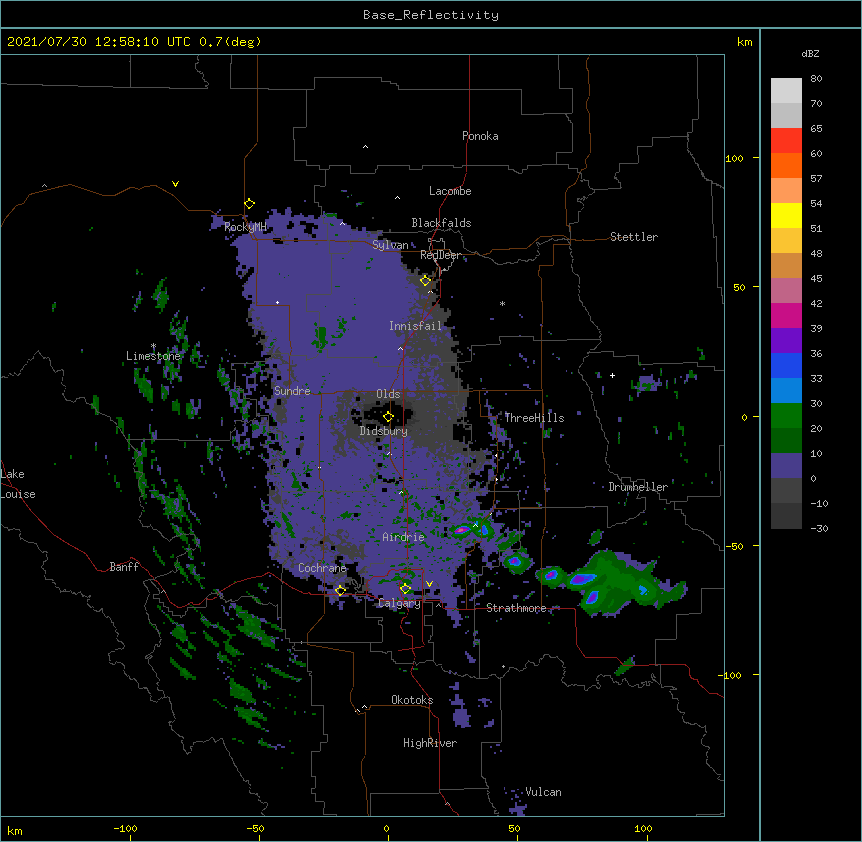Click the RockyMH label
The image size is (862, 842).
pyautogui.click(x=246, y=227)
